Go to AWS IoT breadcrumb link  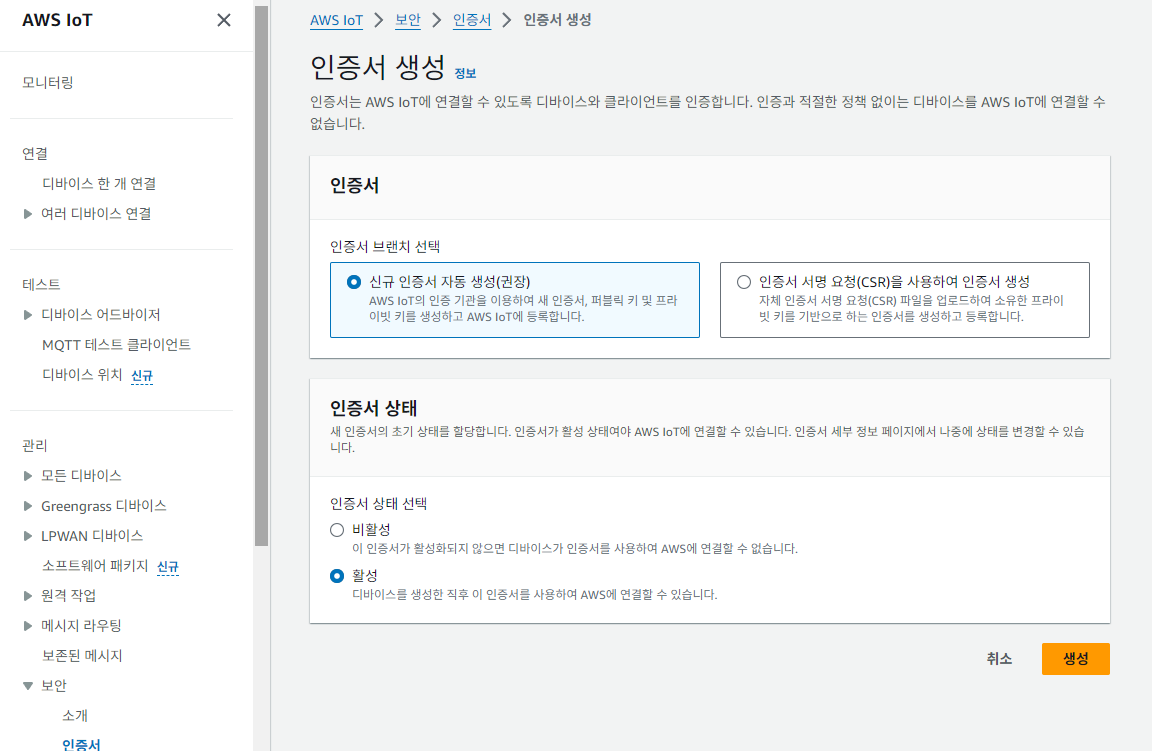pos(336,20)
